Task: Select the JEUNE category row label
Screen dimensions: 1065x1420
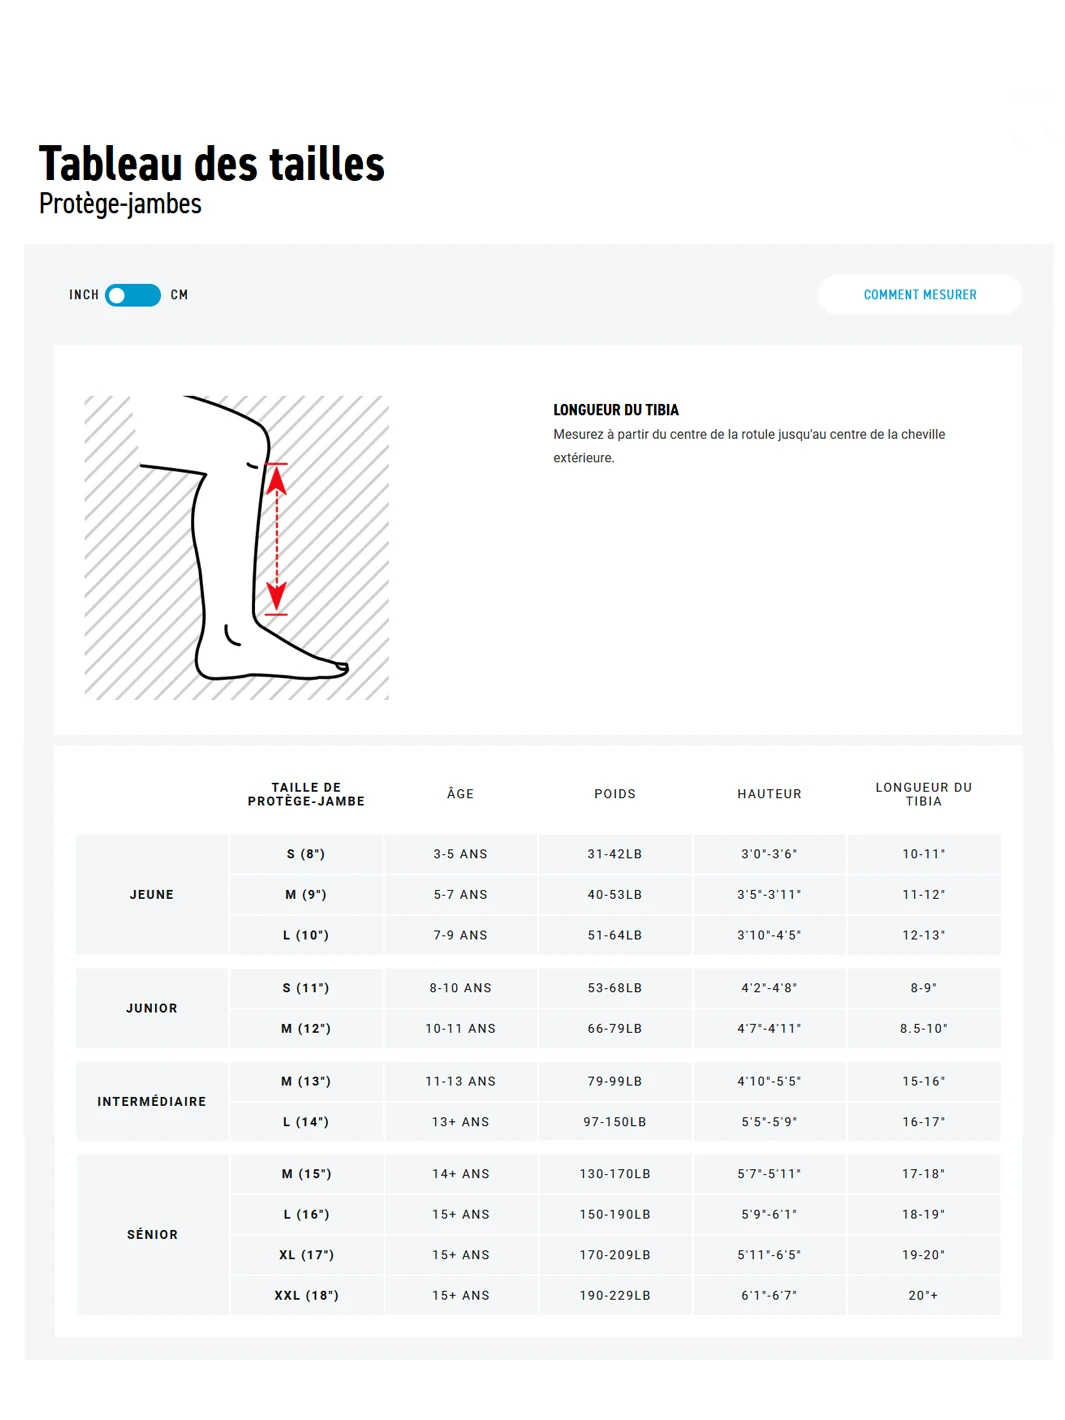Action: [x=152, y=895]
